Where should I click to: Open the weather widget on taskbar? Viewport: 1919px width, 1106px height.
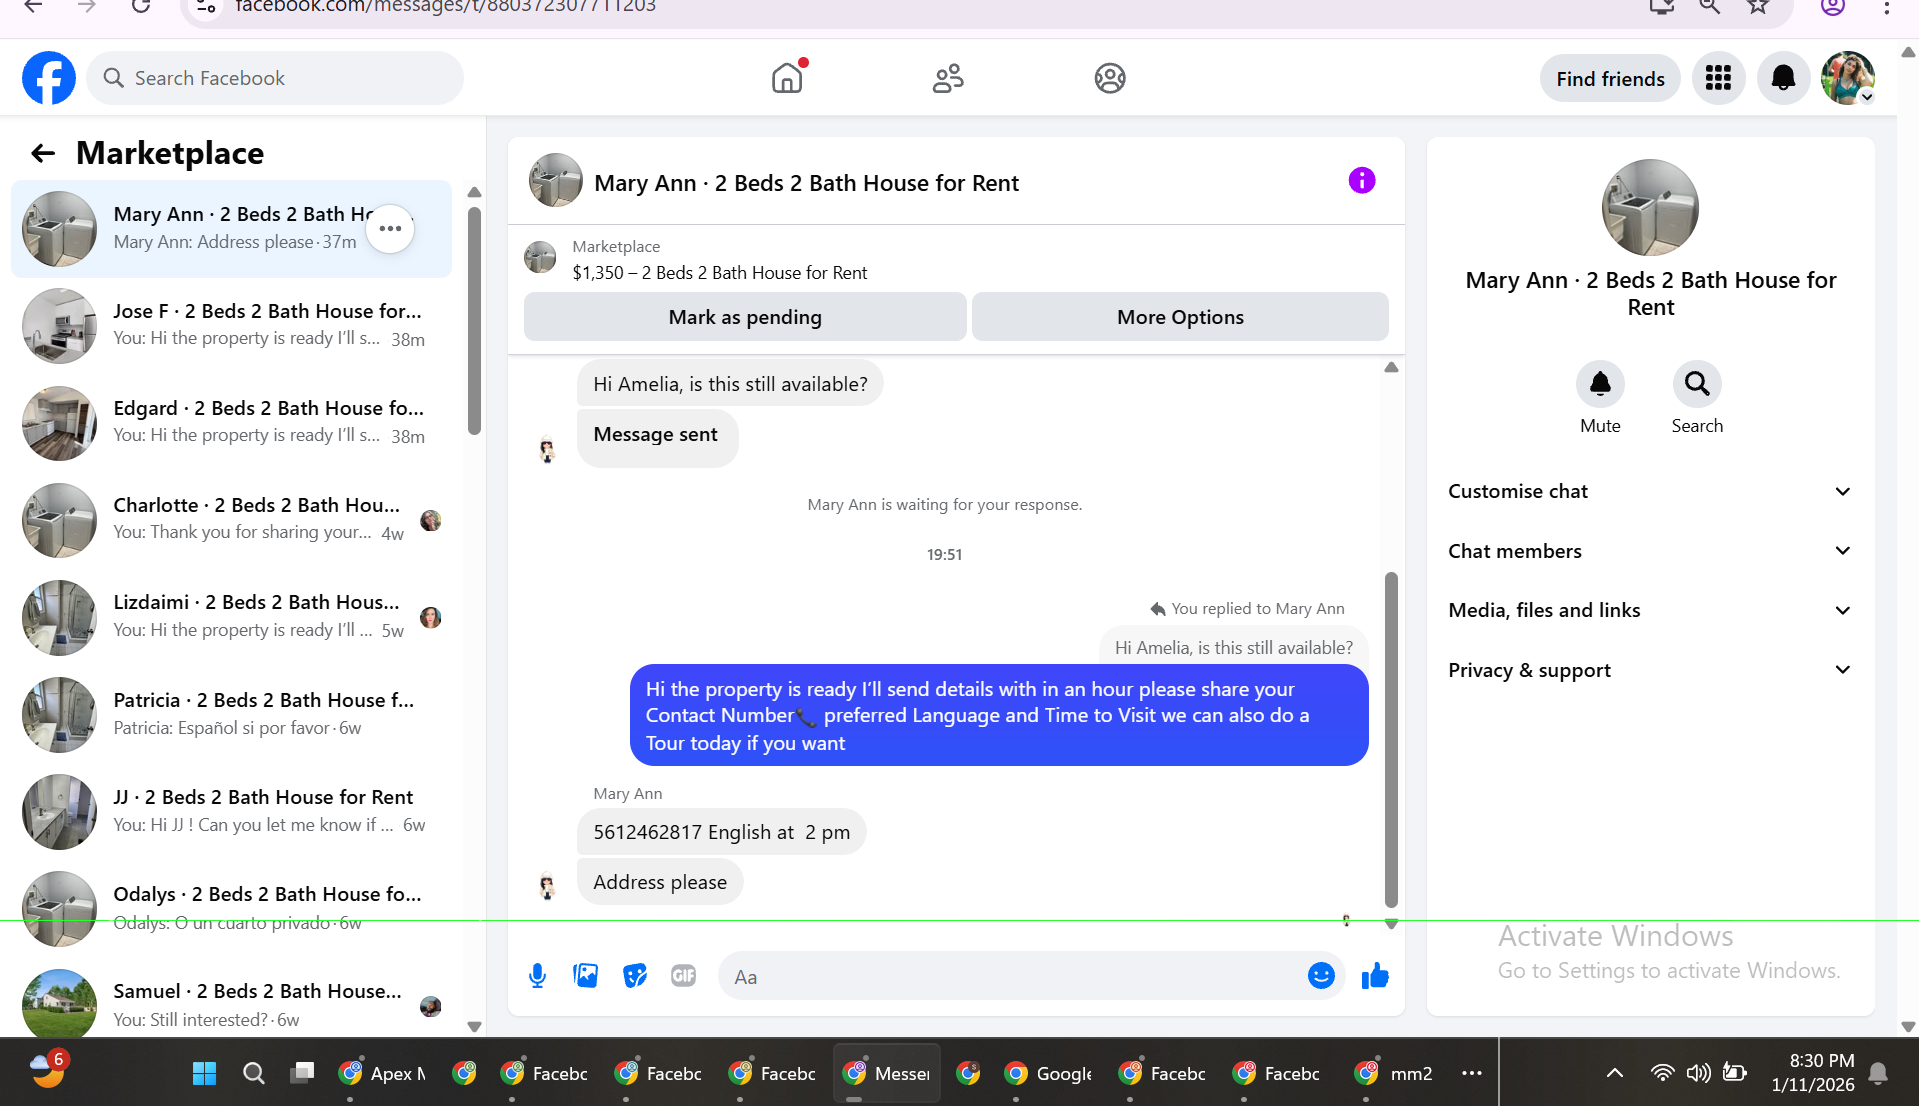(x=47, y=1069)
